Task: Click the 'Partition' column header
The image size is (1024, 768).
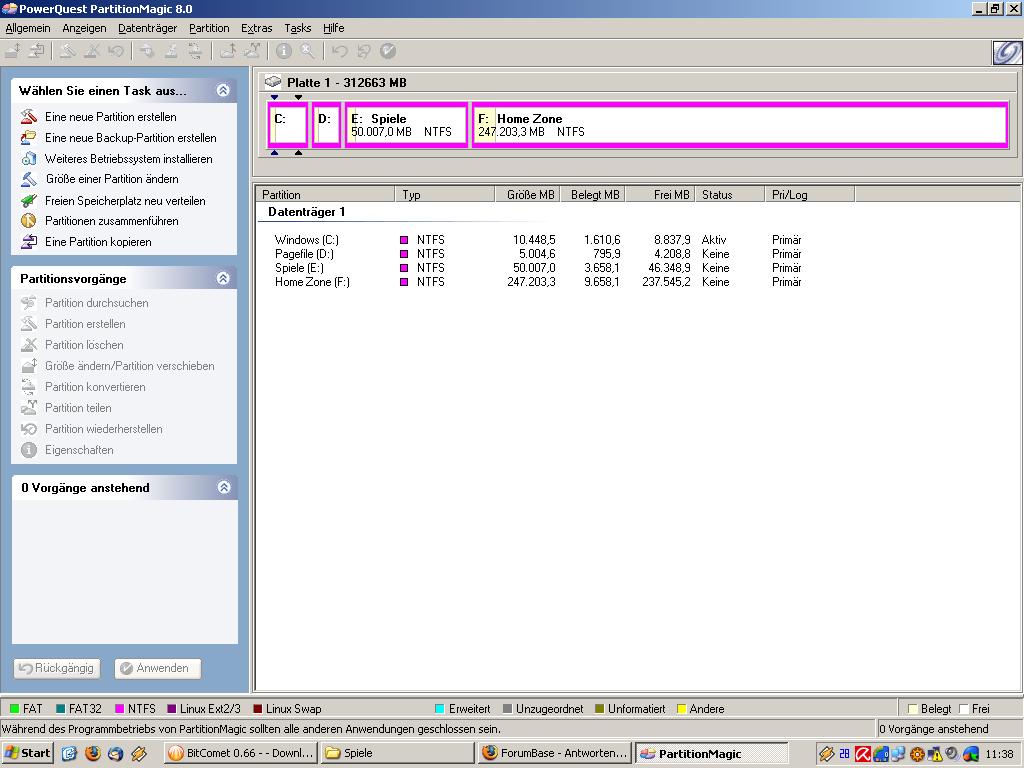Action: (325, 195)
